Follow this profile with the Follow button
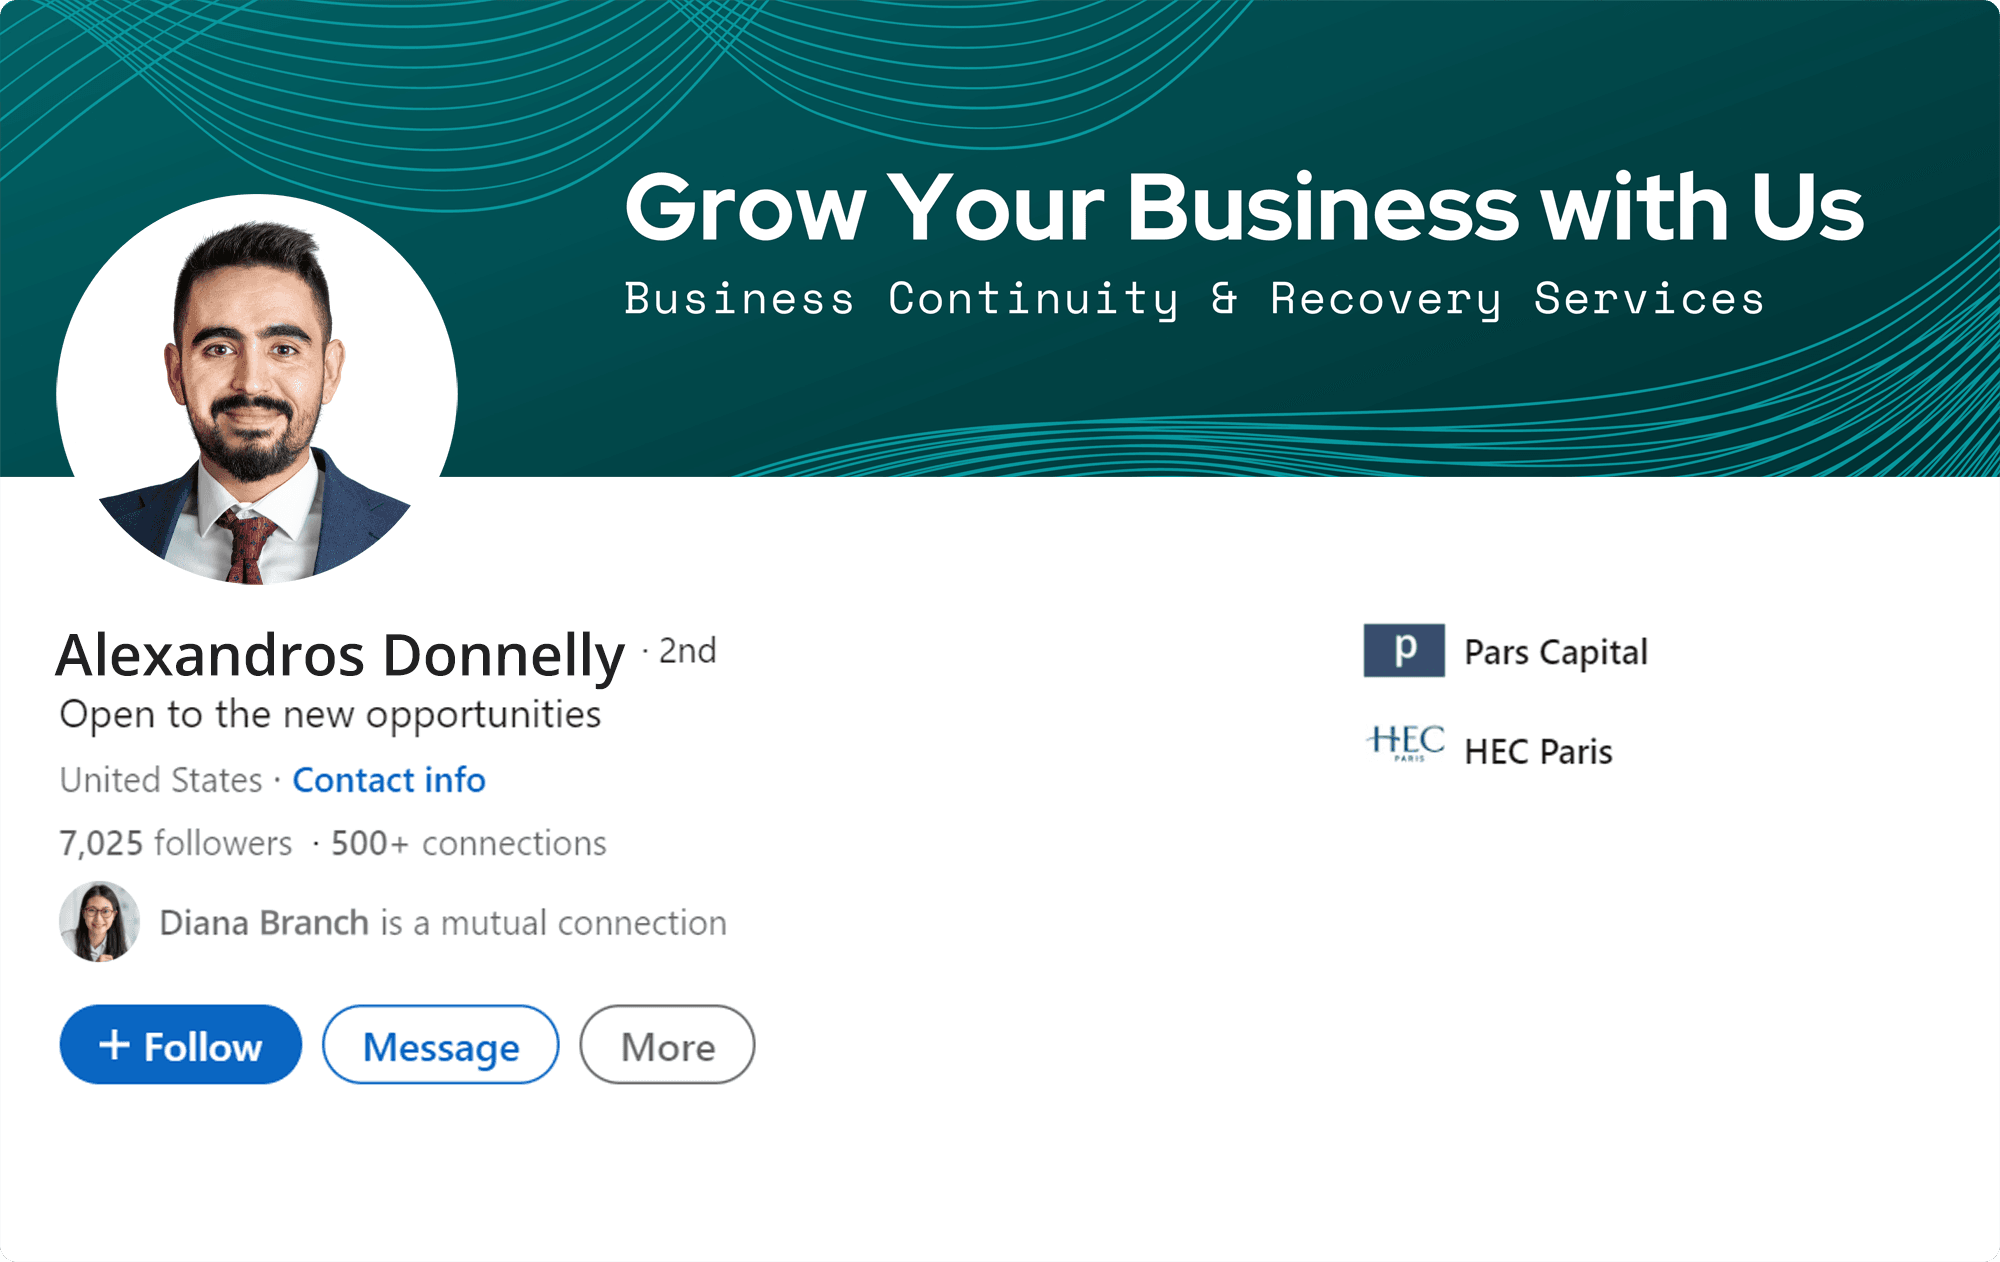 point(181,1045)
